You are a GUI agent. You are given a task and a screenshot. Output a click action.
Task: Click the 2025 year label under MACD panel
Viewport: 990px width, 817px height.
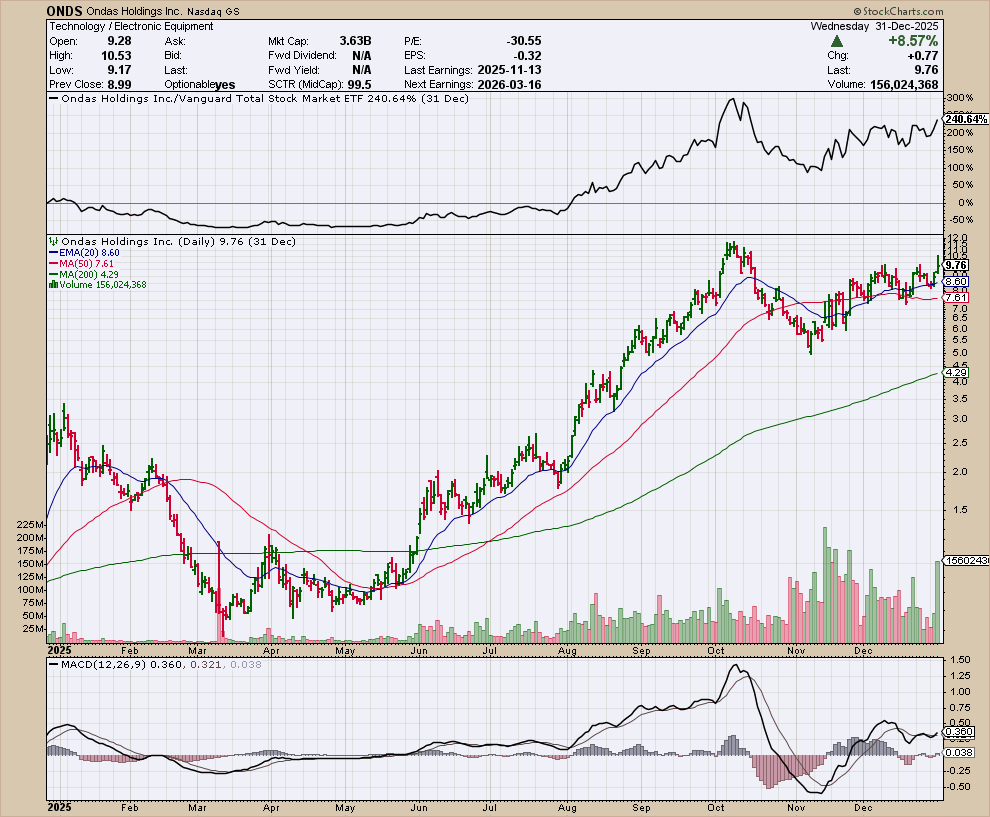[60, 808]
